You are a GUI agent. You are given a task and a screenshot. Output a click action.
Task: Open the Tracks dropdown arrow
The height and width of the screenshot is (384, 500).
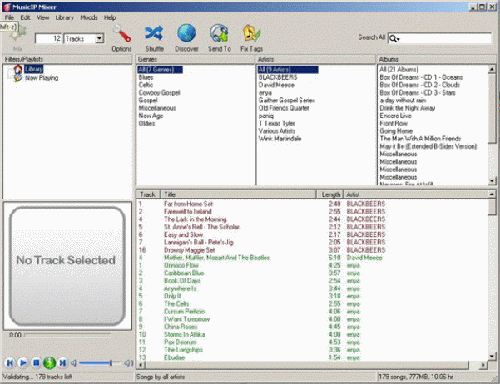[99, 39]
